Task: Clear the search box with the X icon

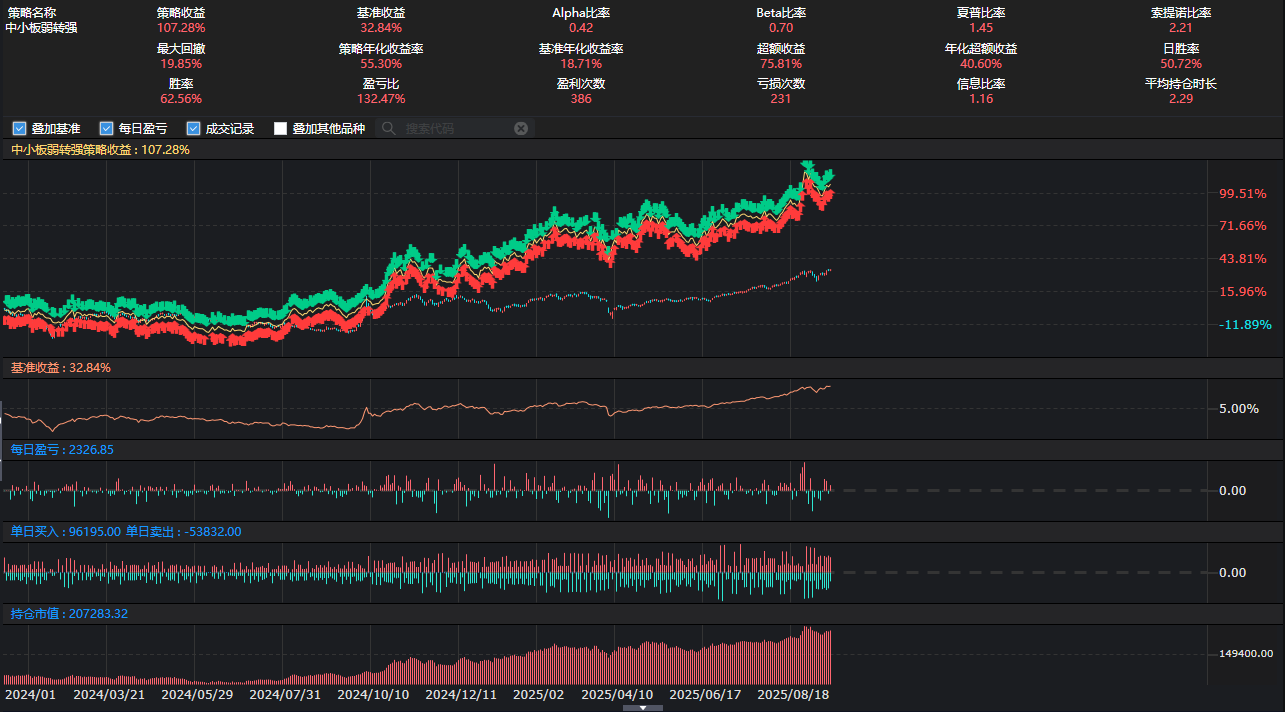Action: click(x=521, y=129)
